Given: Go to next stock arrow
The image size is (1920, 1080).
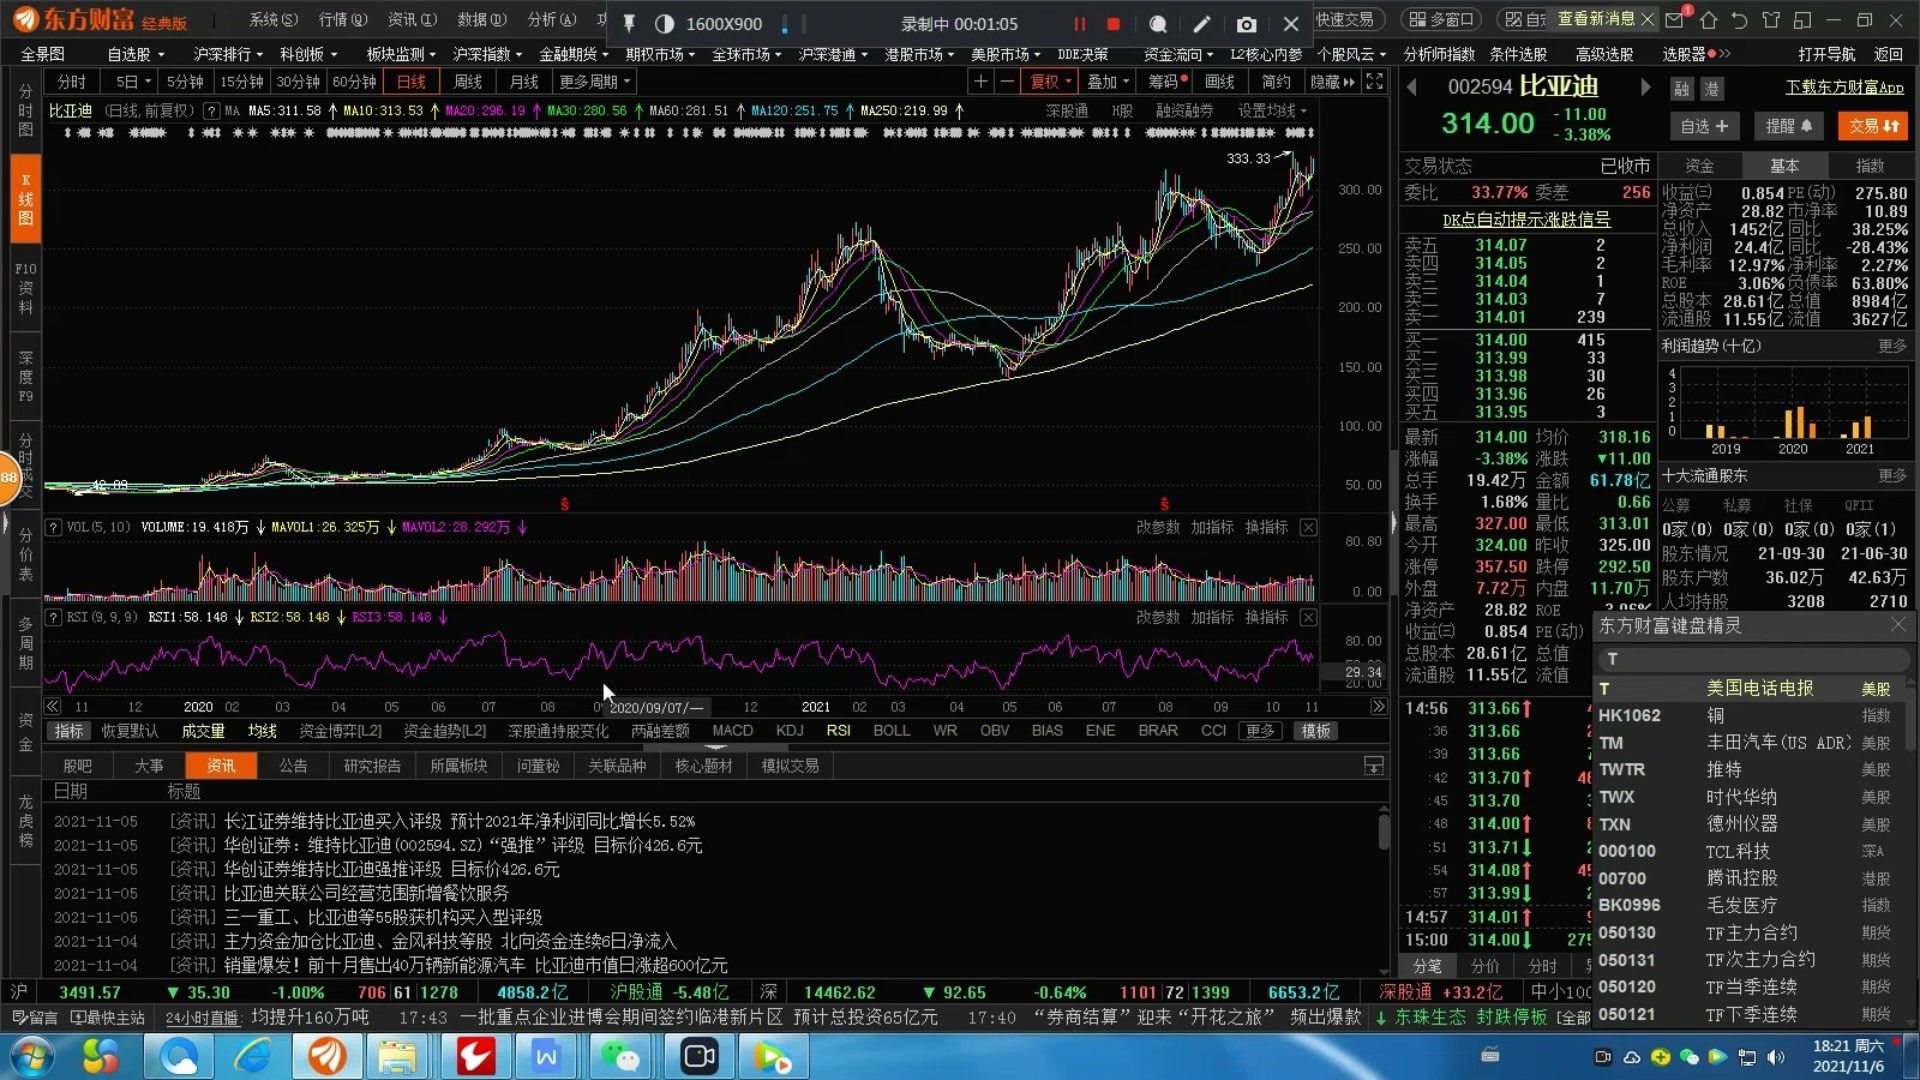Looking at the screenshot, I should [x=1645, y=88].
